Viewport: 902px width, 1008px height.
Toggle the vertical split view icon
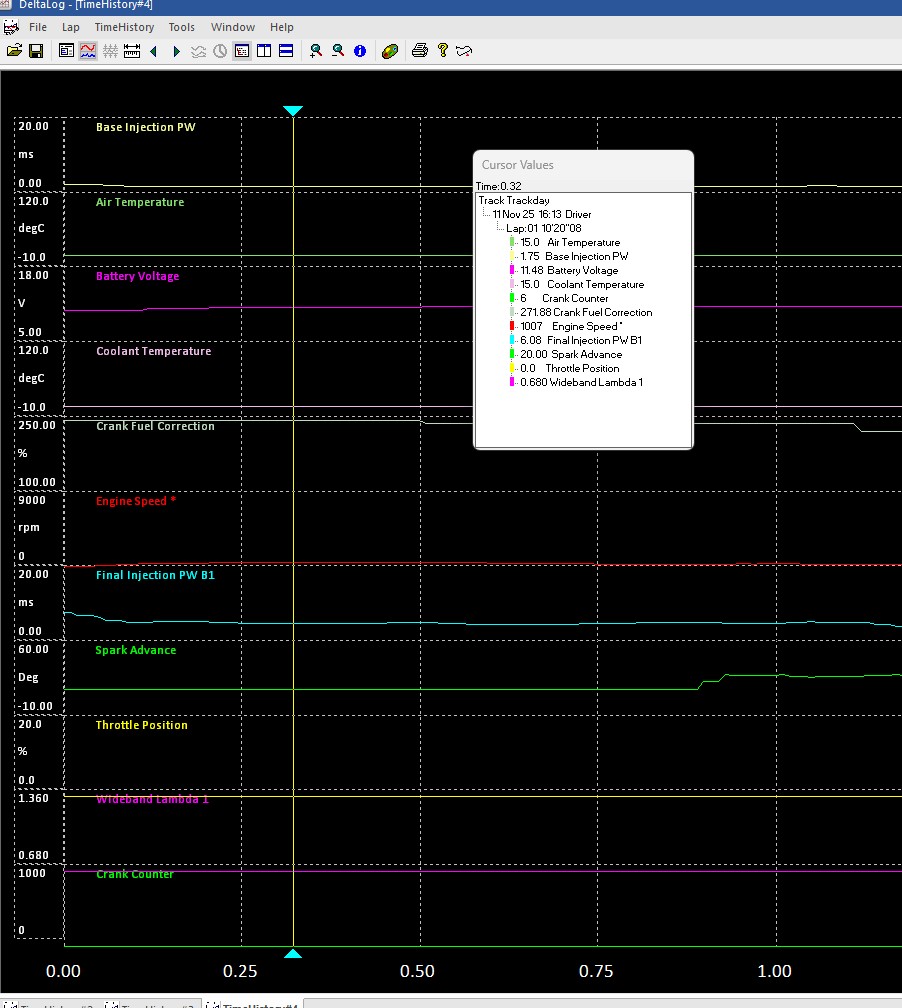coord(264,50)
